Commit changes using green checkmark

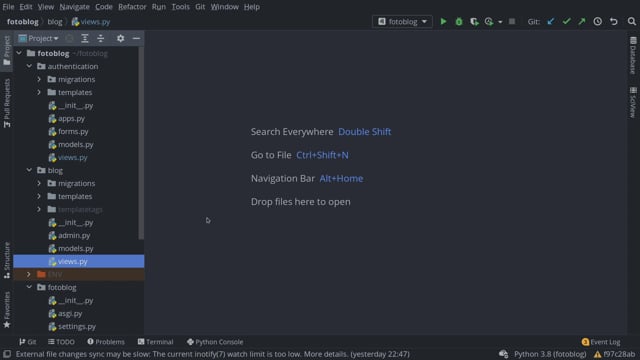coord(566,21)
